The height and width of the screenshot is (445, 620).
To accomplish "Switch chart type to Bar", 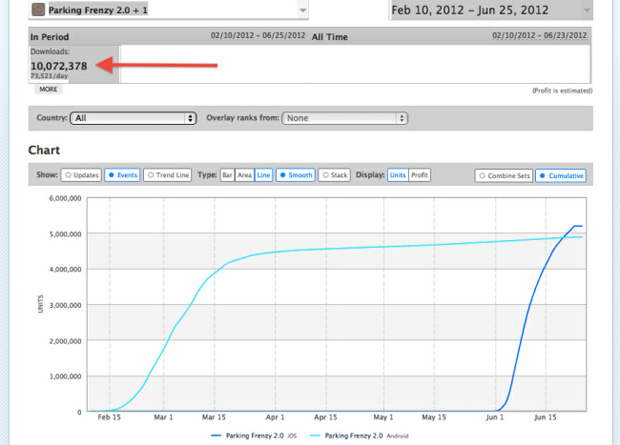I will click(226, 175).
